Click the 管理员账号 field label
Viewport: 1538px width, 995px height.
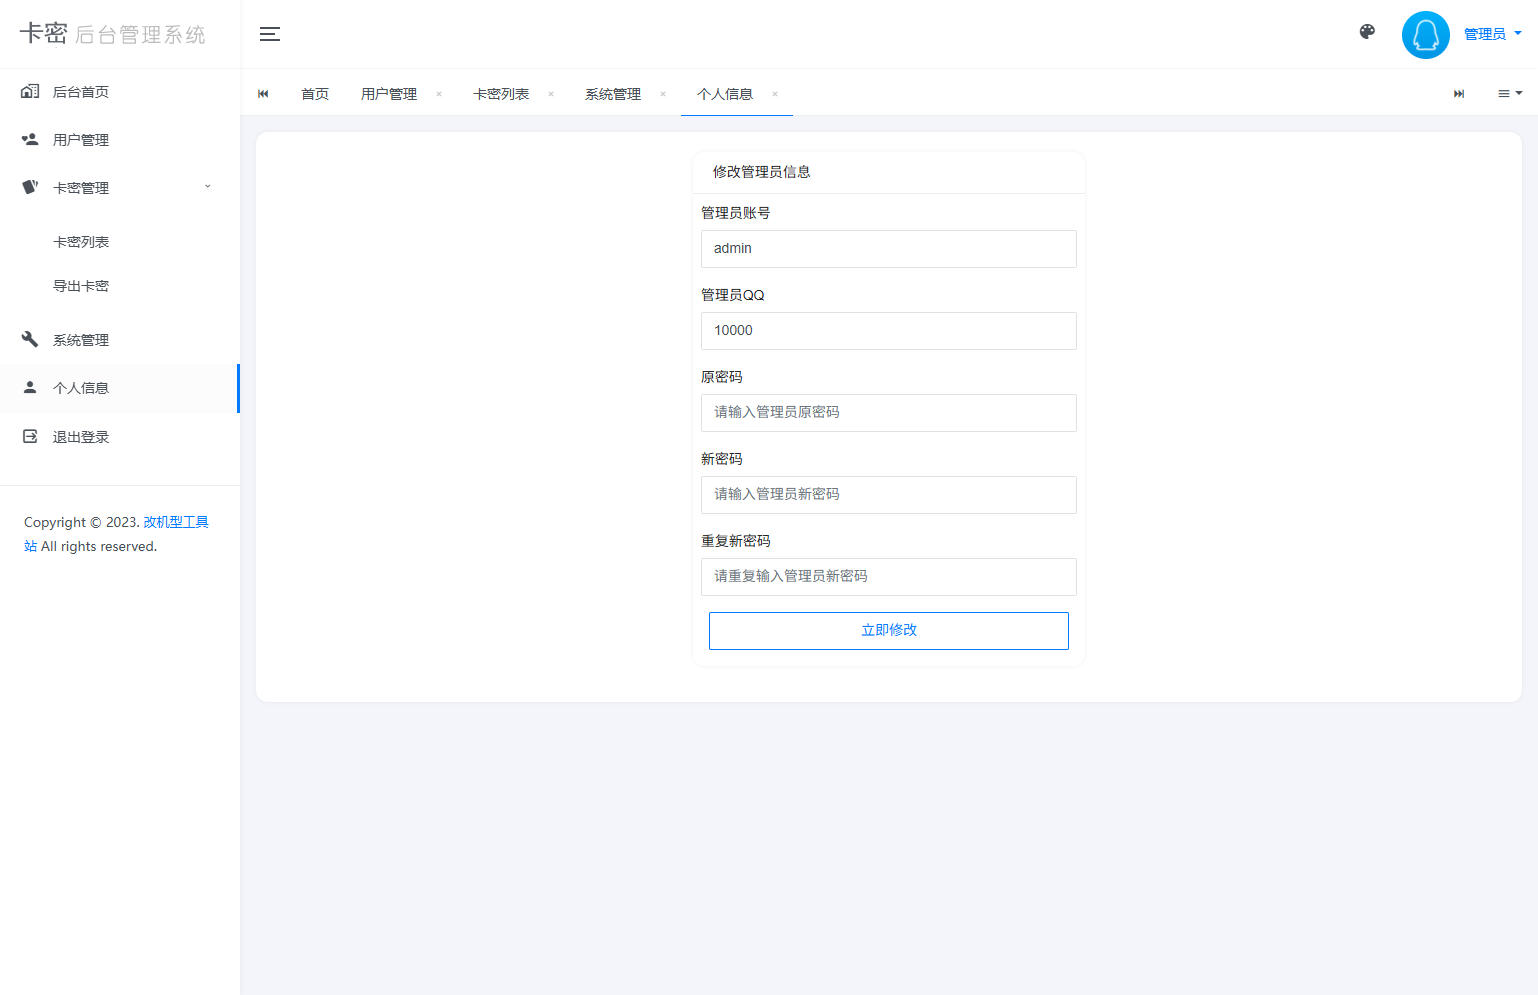736,213
